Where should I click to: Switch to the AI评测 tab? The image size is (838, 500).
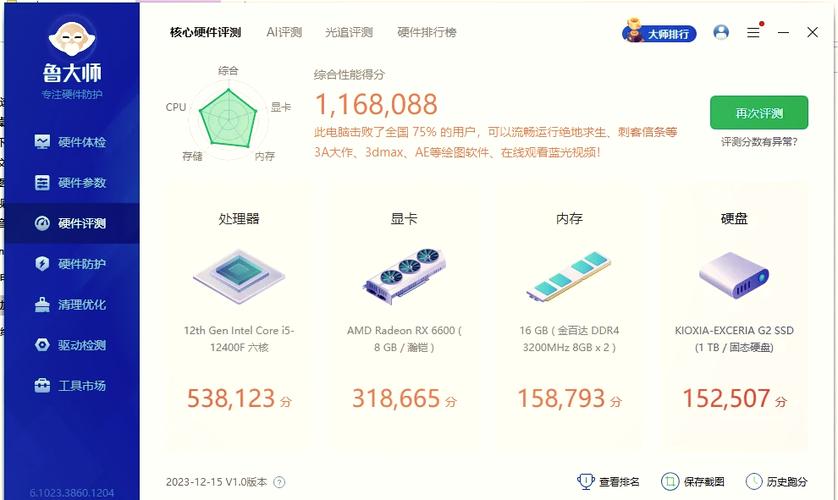(x=283, y=32)
